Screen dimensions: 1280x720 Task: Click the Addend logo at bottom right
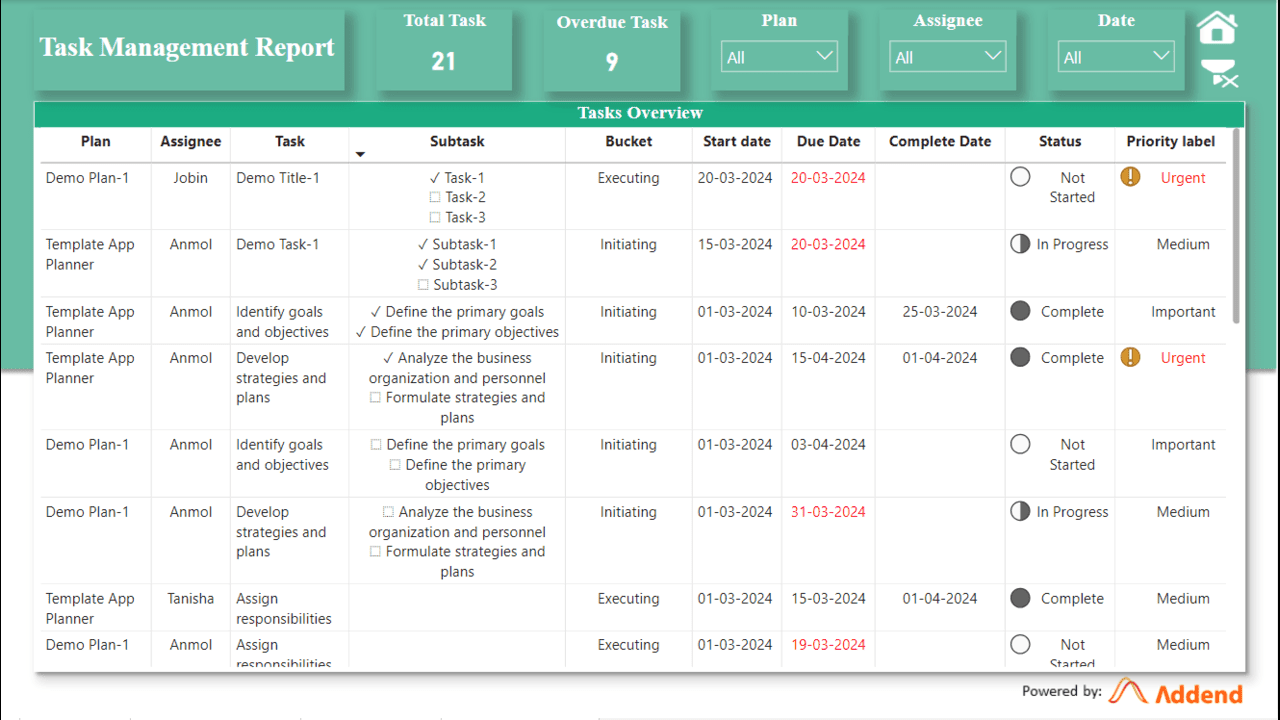tap(1177, 692)
